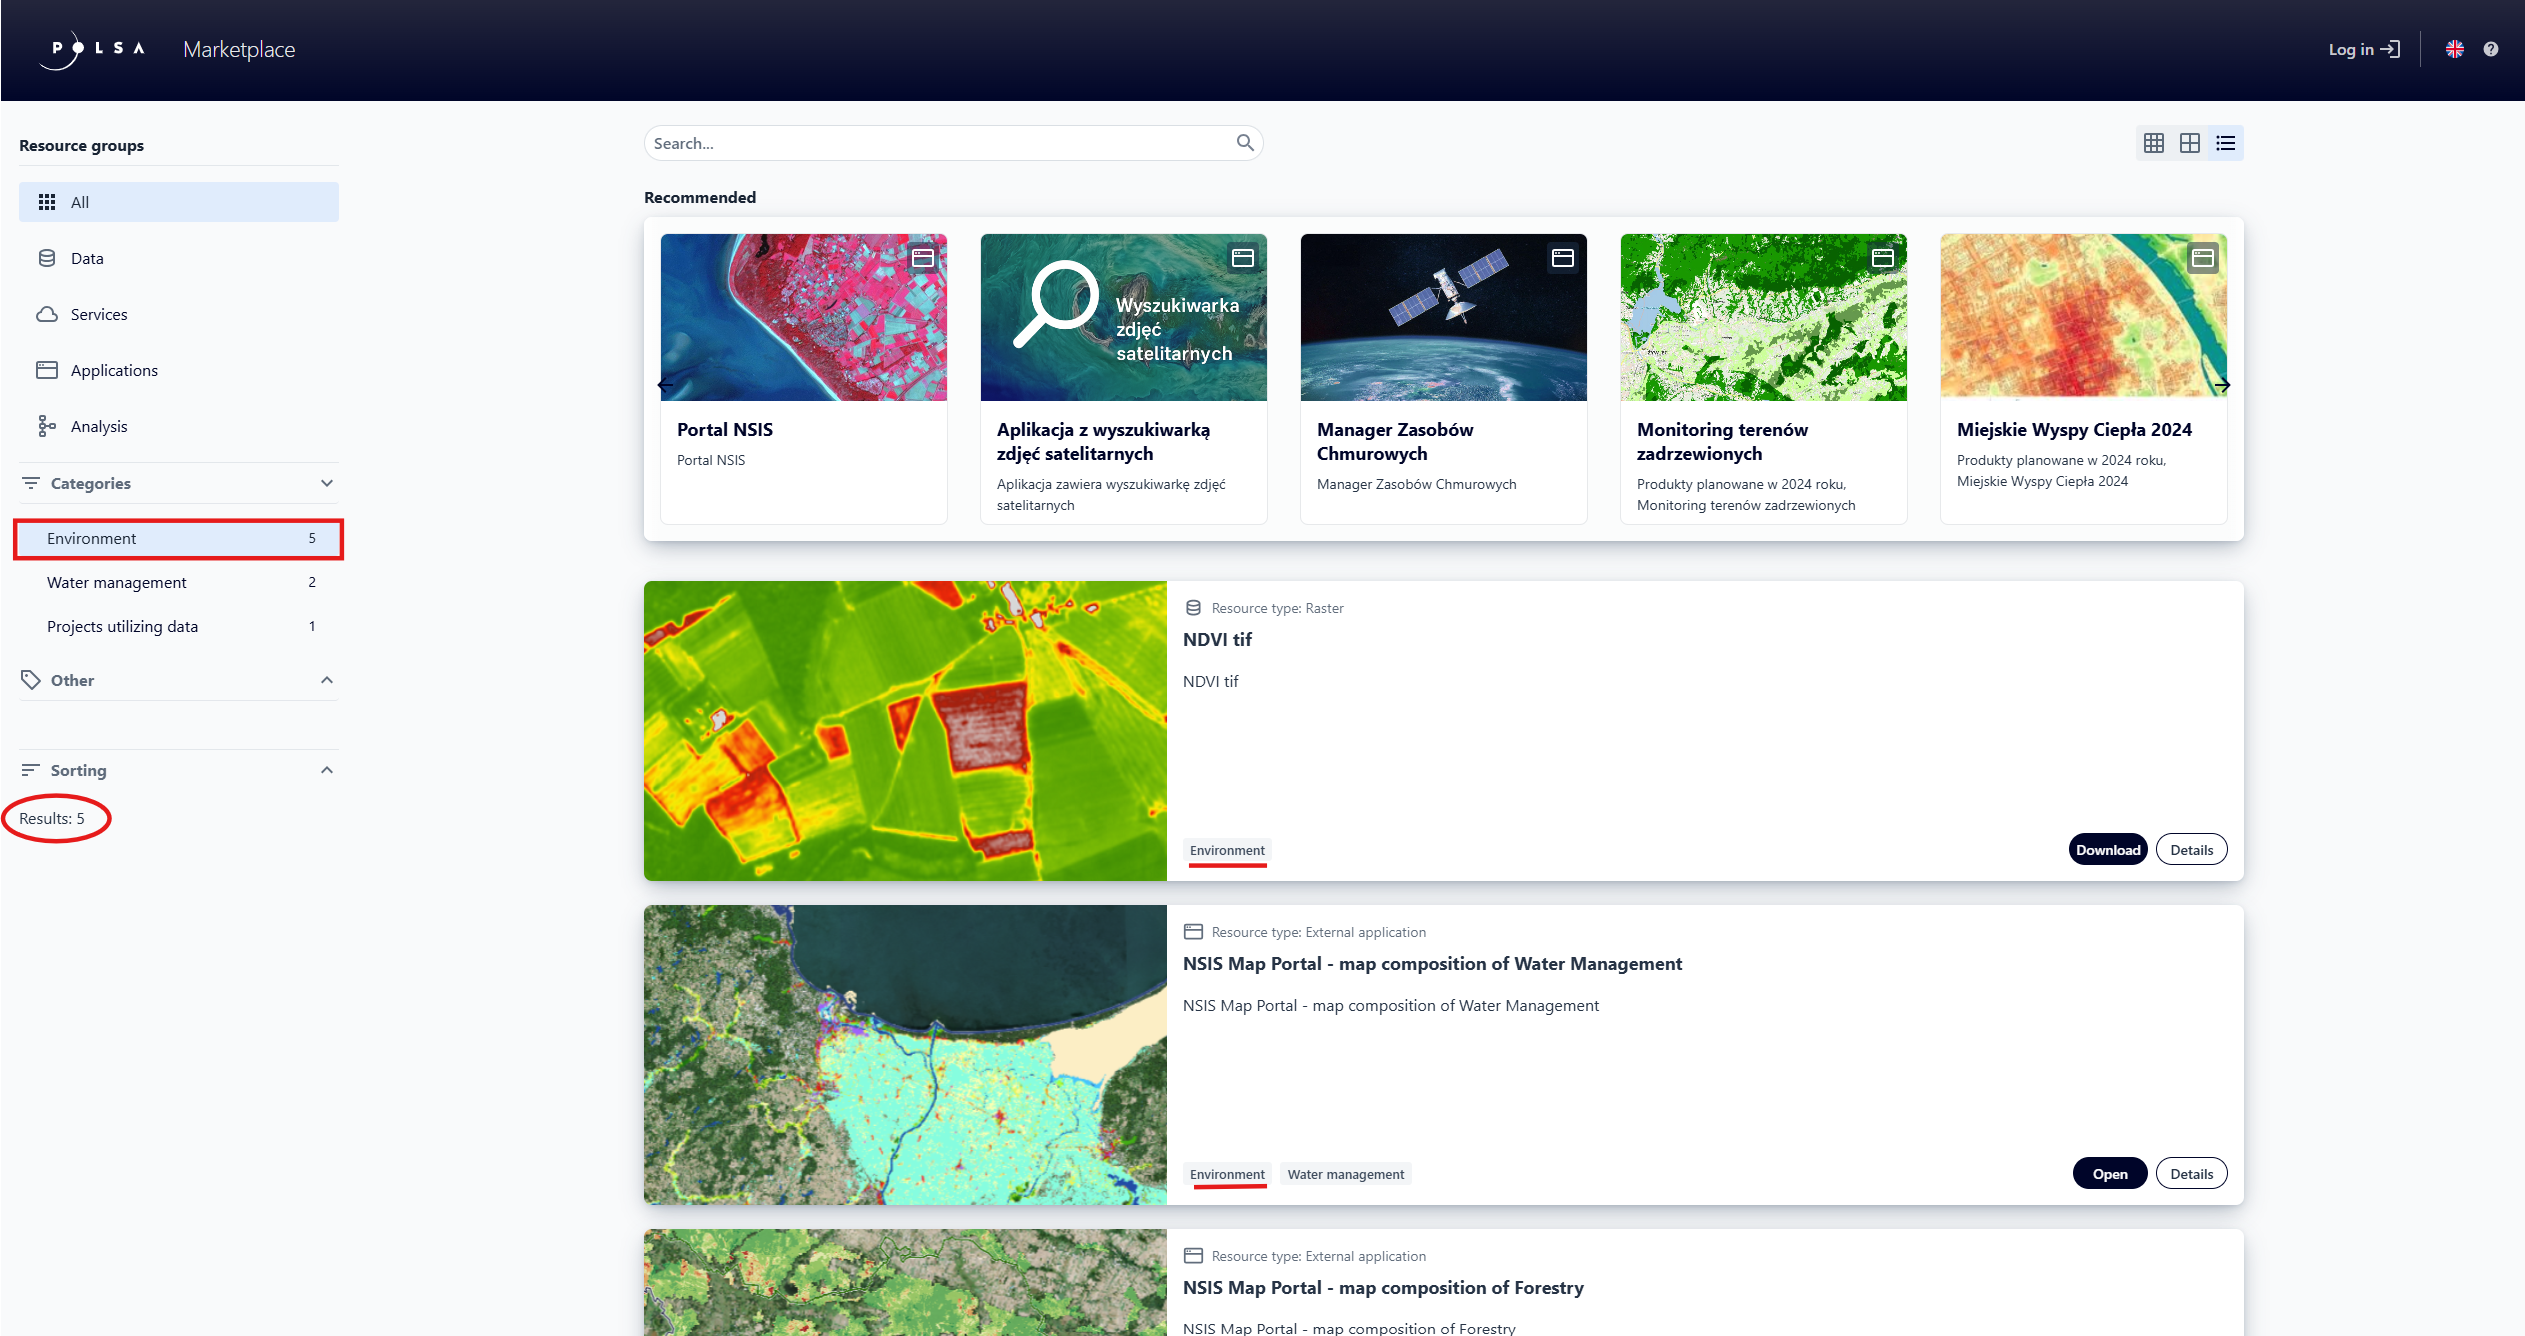This screenshot has width=2525, height=1336.
Task: Filter results by Water management category
Action: [117, 582]
